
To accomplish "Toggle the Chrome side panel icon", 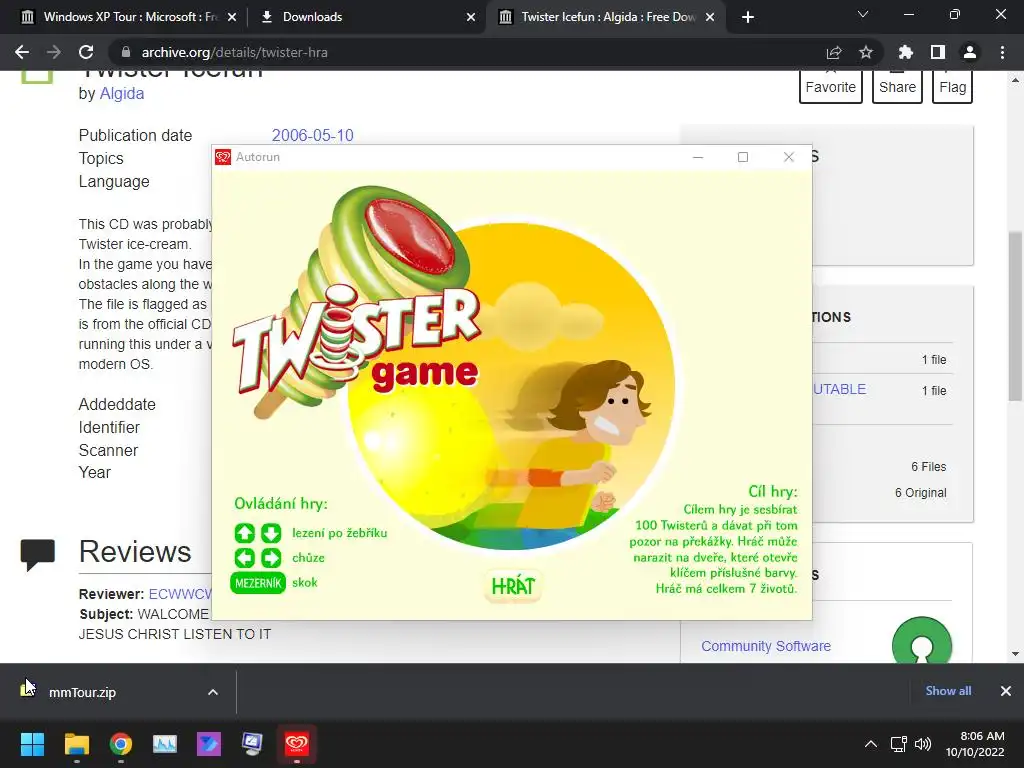I will [x=938, y=52].
